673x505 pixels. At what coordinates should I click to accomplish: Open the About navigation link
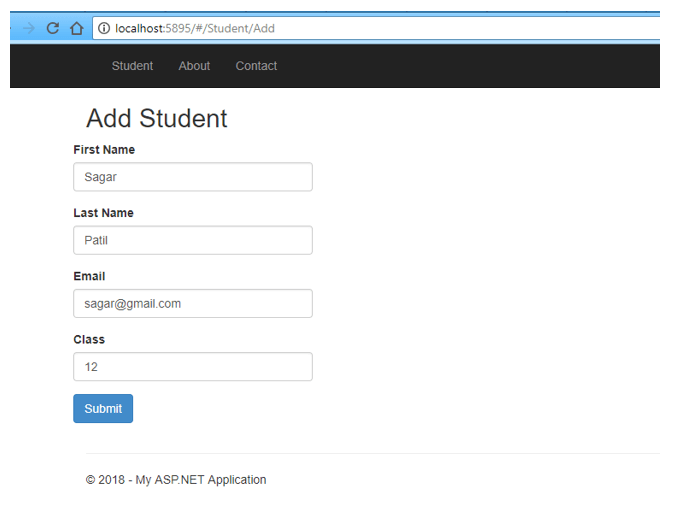coord(194,66)
